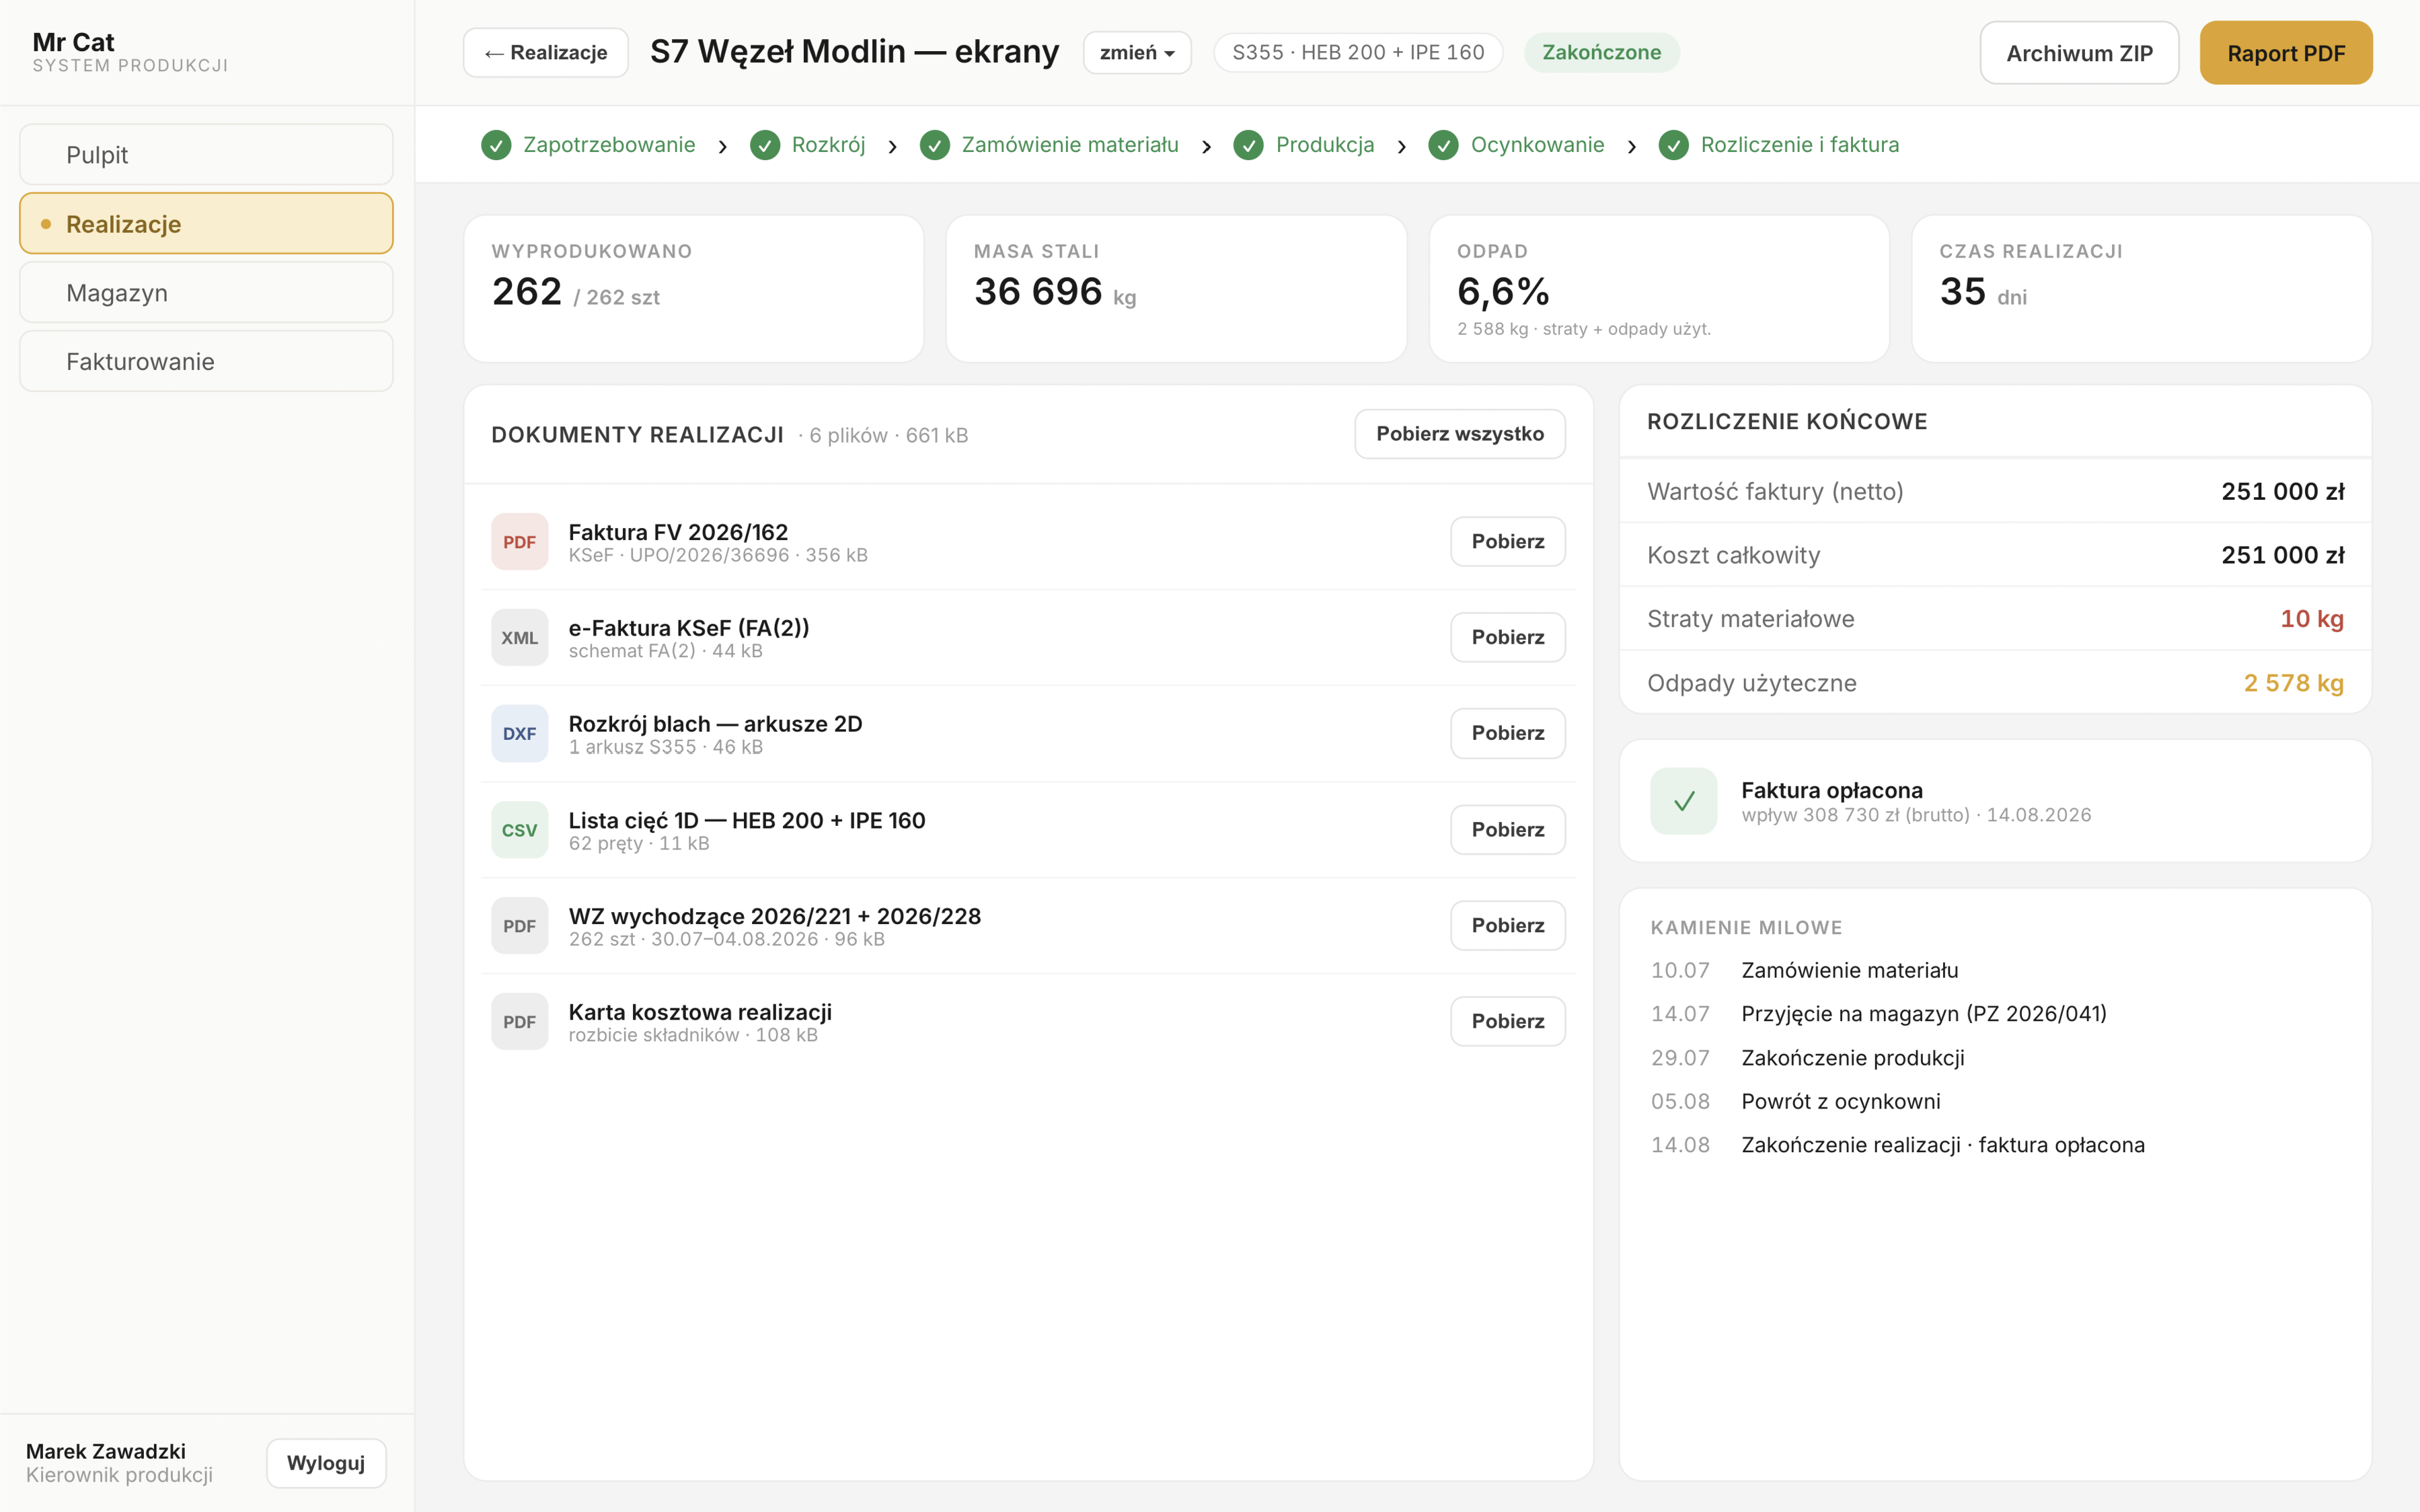The image size is (2420, 1512).
Task: Select Realizacje in the sidebar
Action: coord(206,223)
